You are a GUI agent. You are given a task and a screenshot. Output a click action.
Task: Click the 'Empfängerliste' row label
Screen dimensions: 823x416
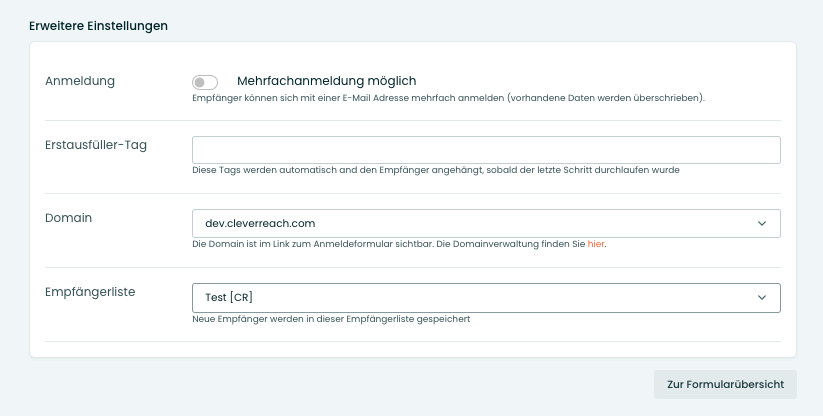point(90,292)
